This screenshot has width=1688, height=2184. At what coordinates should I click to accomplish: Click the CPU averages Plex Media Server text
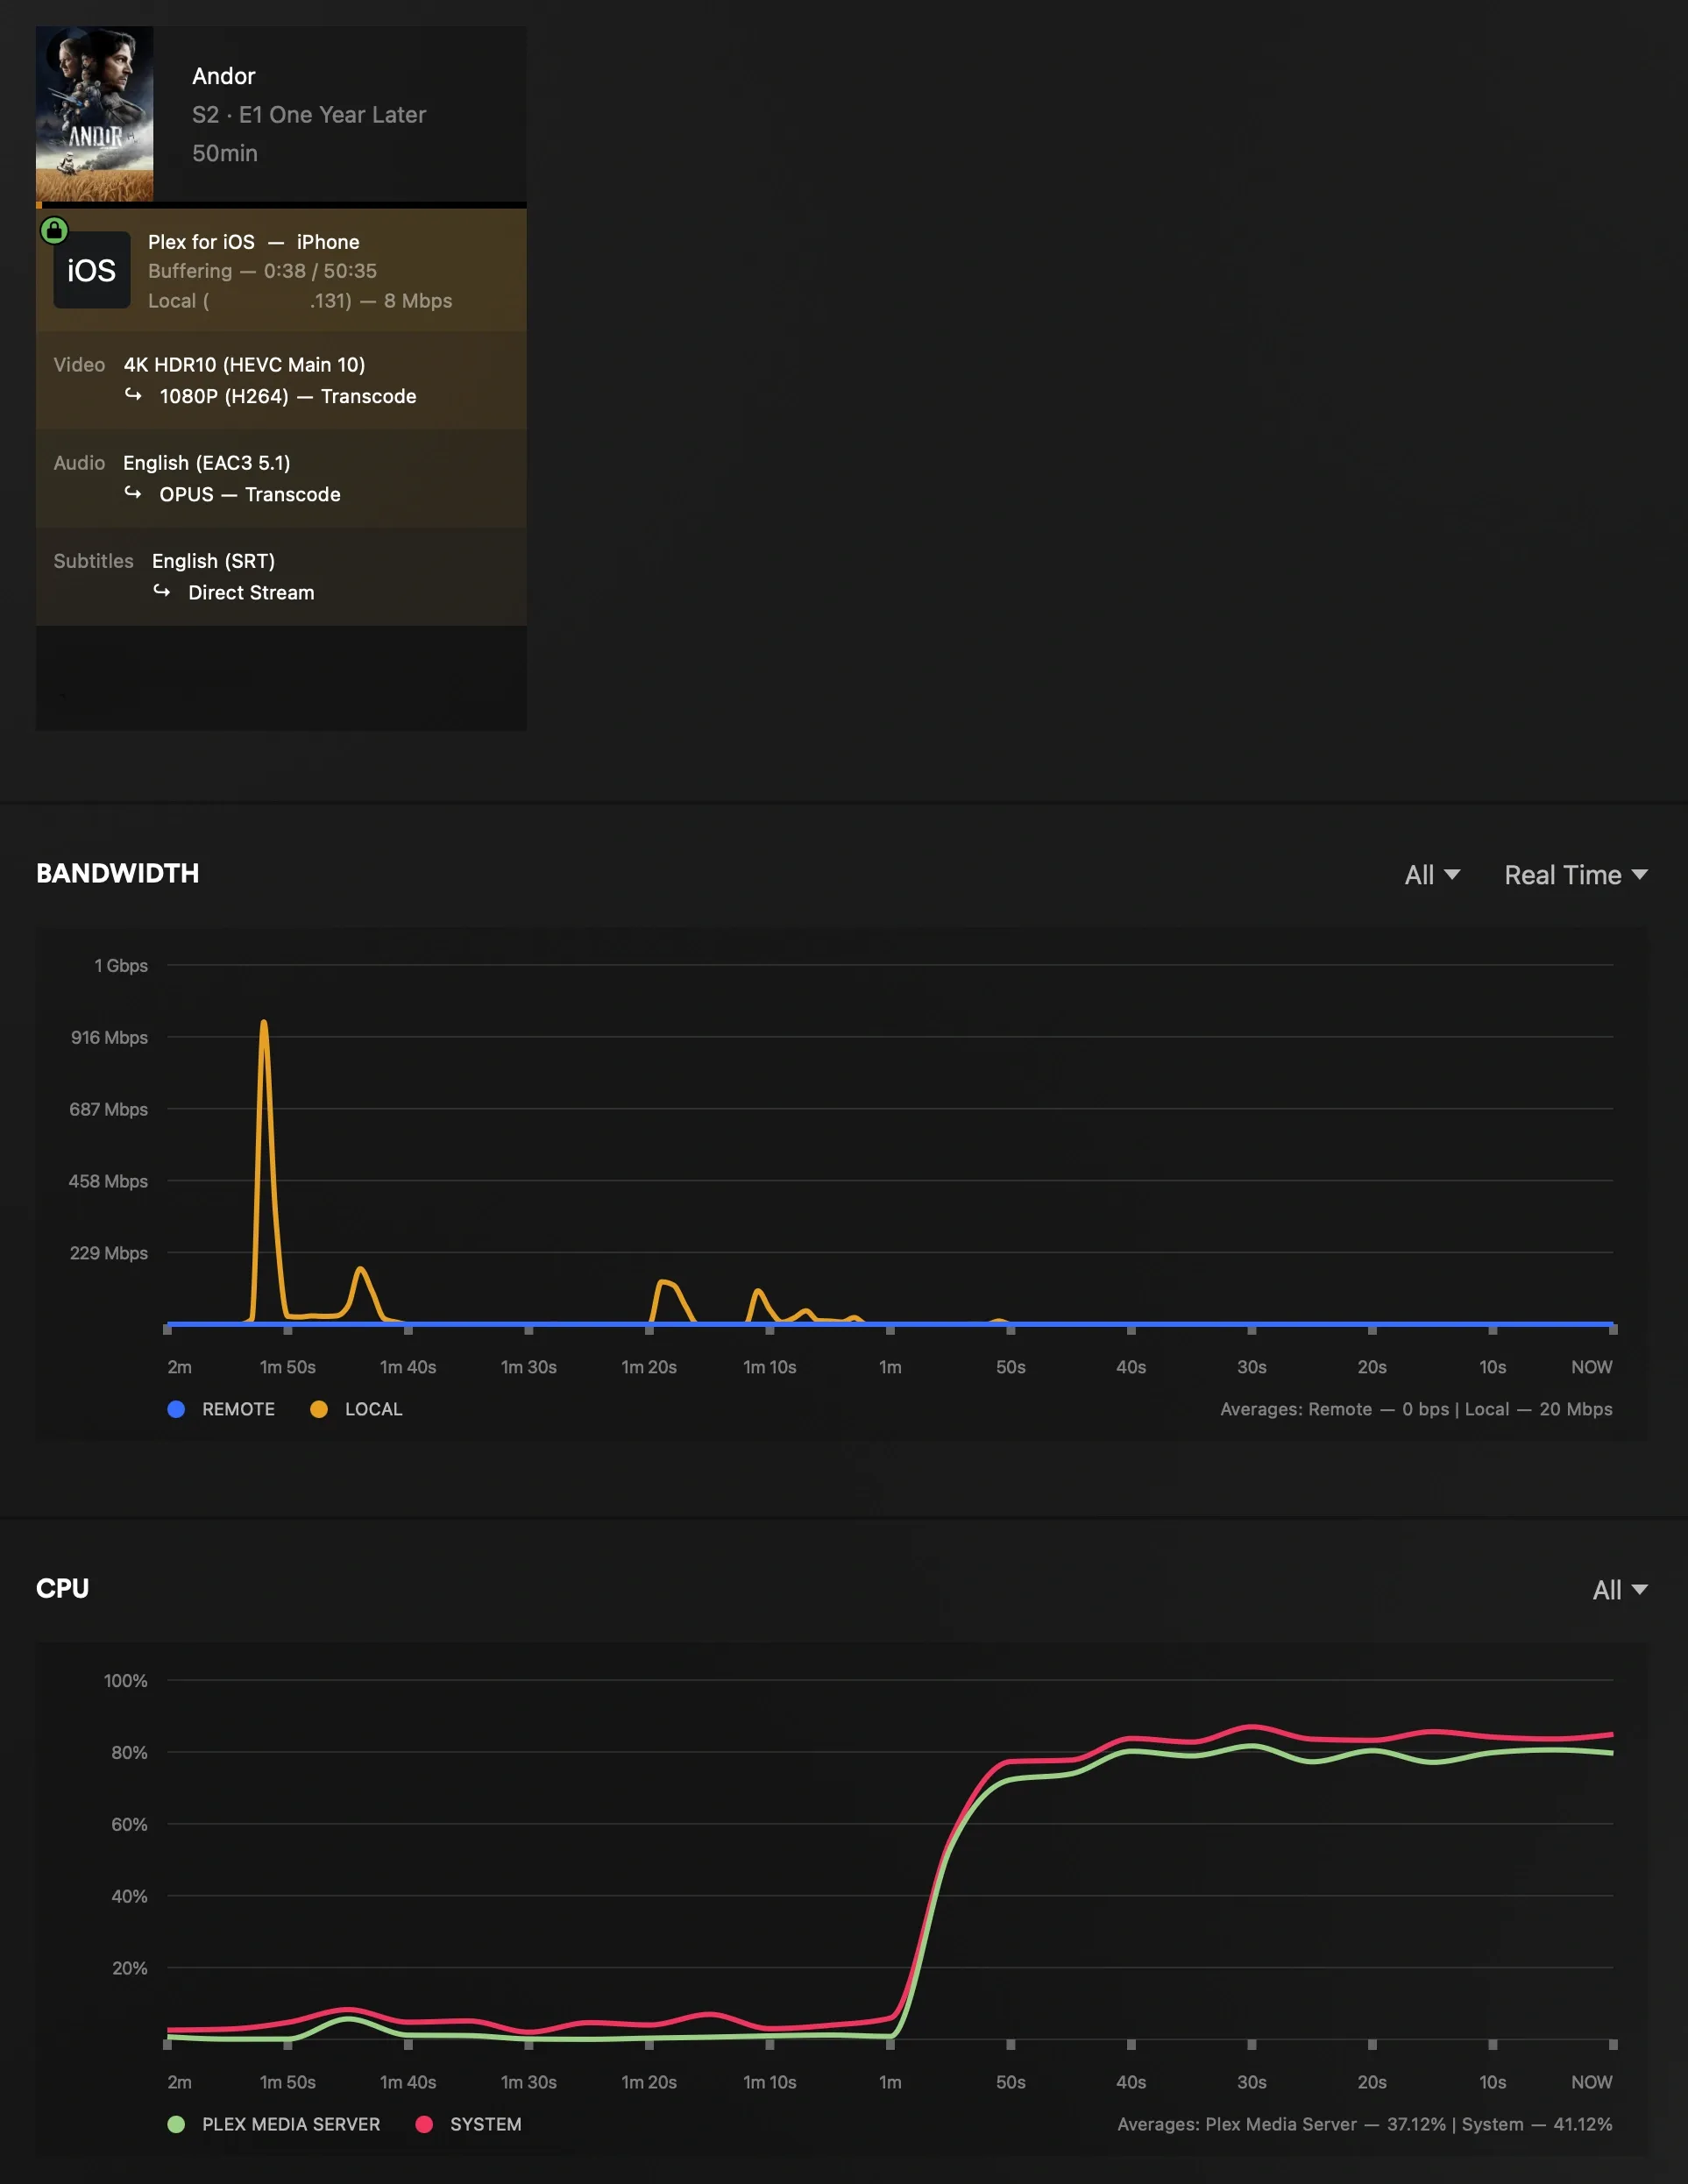[x=1365, y=2124]
